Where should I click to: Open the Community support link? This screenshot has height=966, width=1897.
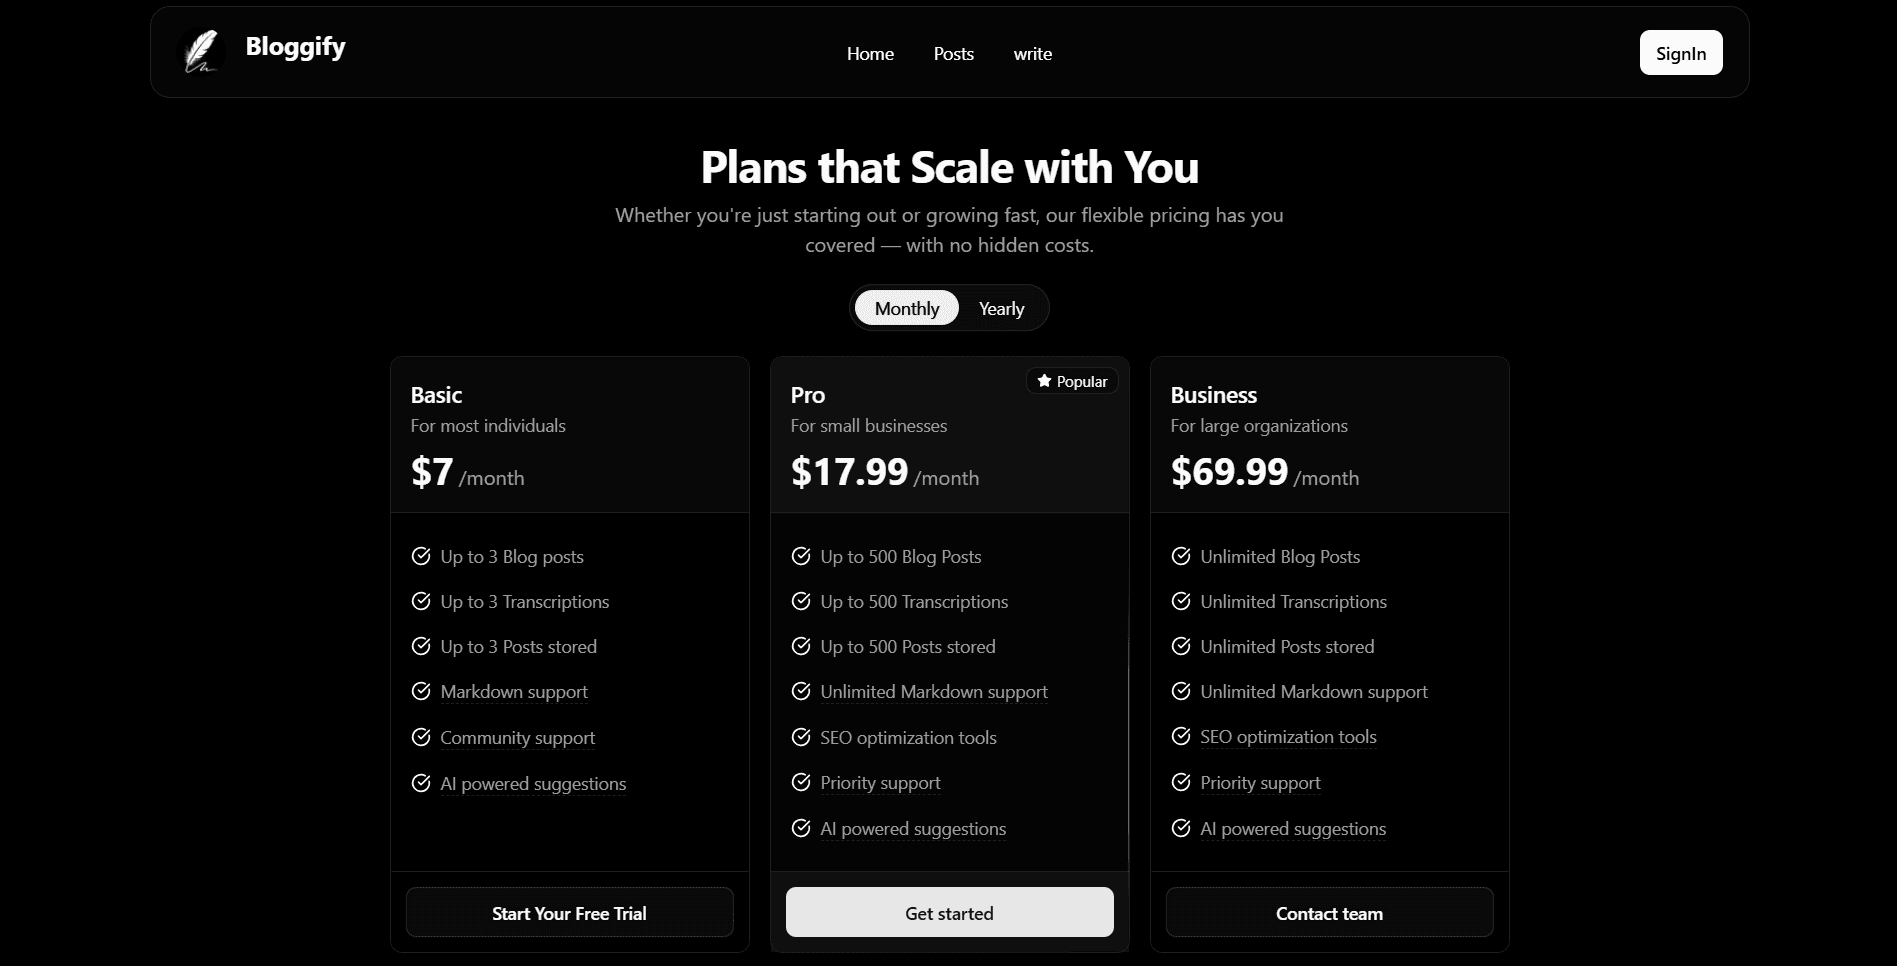coord(516,737)
